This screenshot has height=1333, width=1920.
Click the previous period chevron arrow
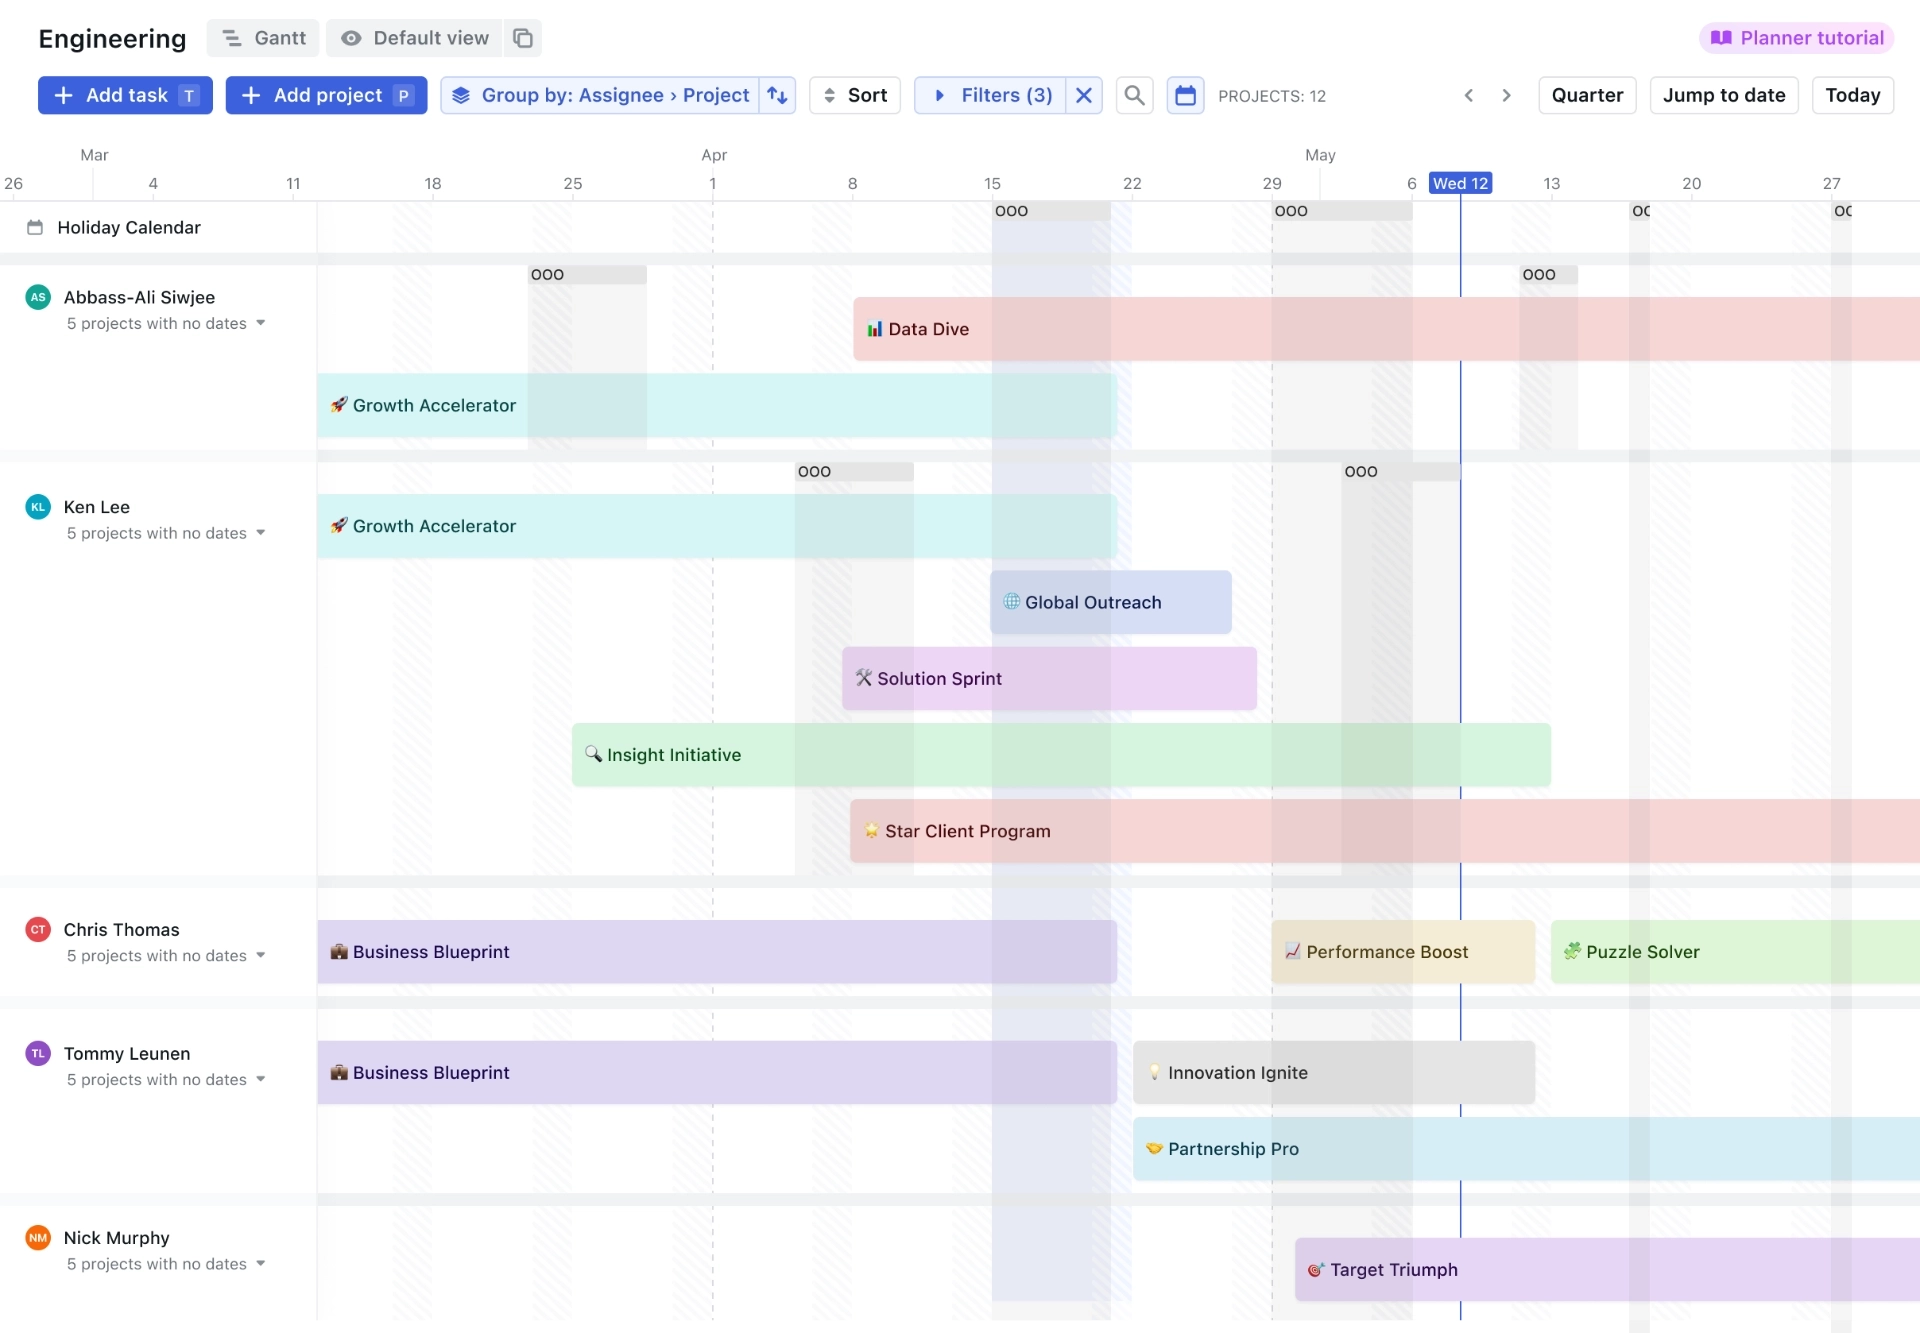tap(1469, 95)
